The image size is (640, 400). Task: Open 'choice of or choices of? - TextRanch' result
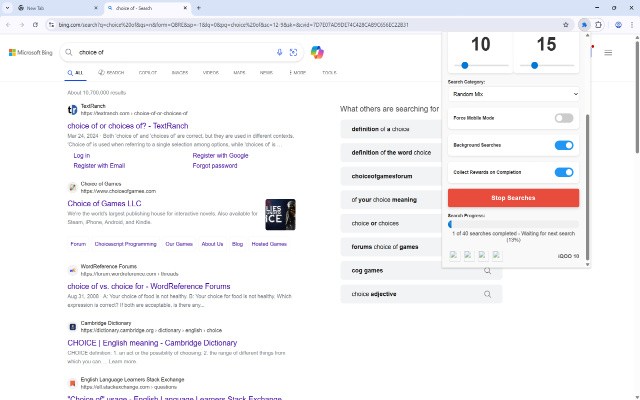[128, 126]
